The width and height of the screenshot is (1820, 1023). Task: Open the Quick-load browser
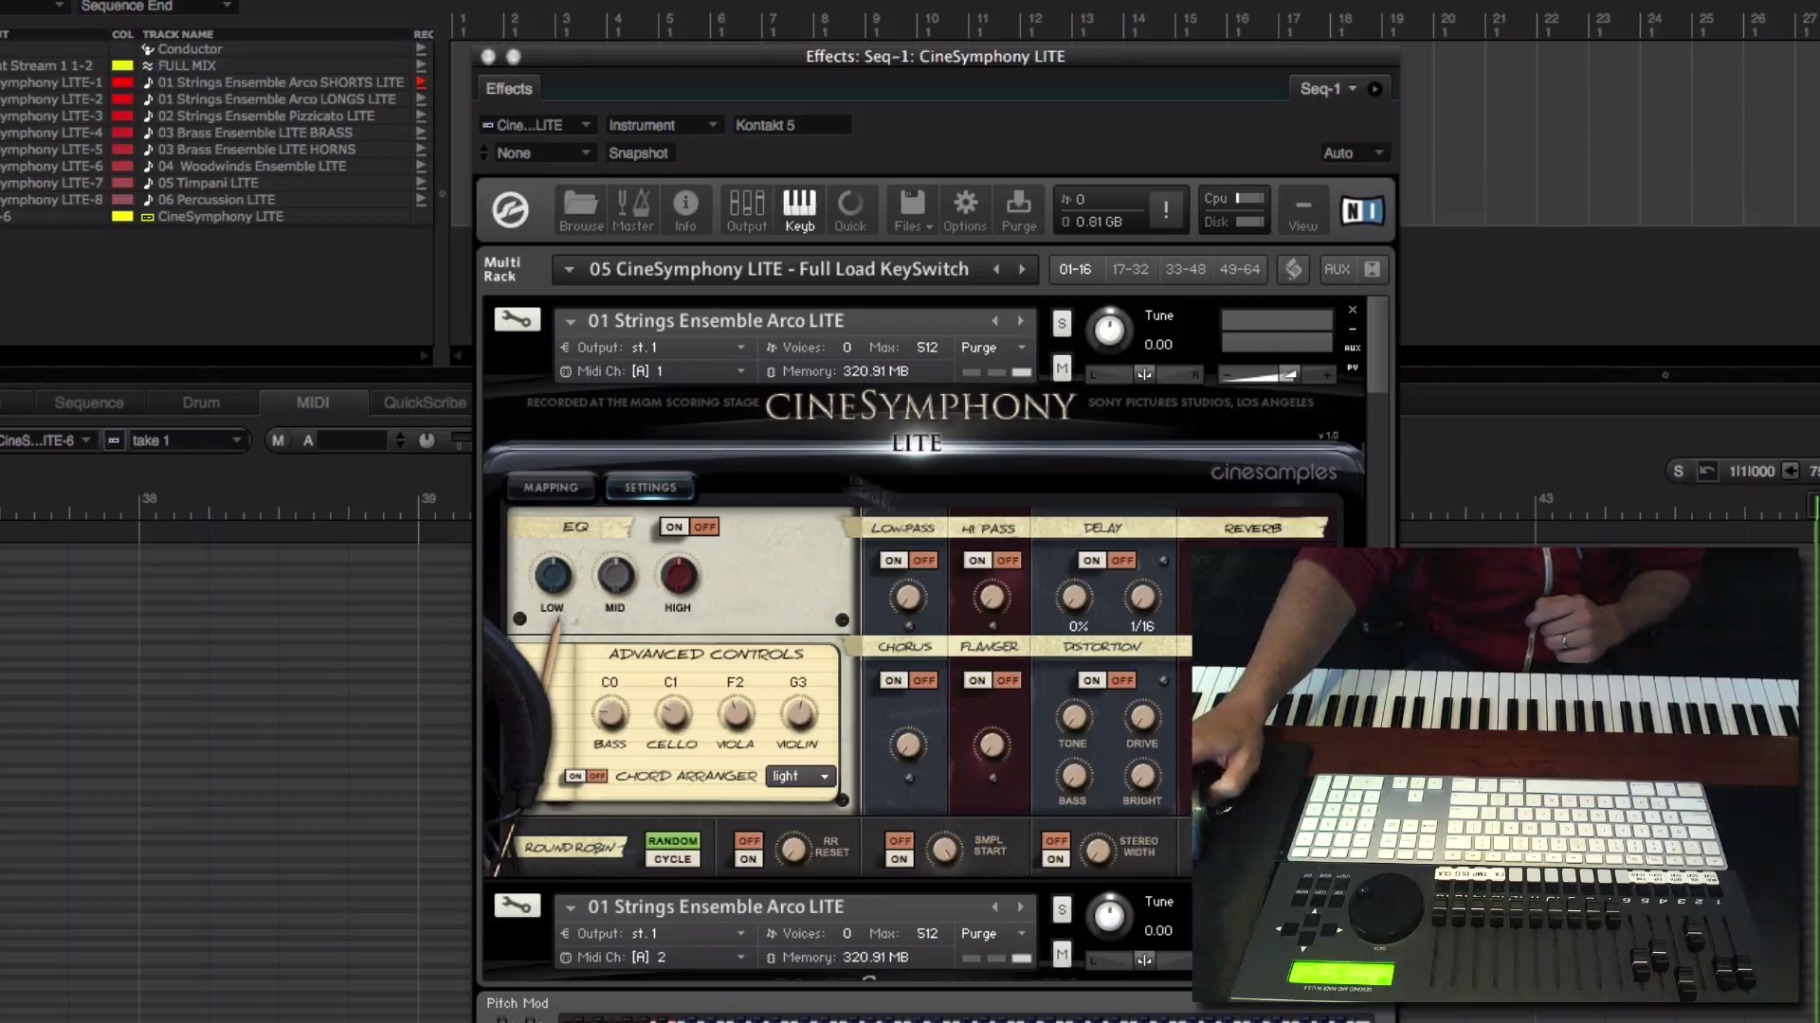(x=850, y=210)
